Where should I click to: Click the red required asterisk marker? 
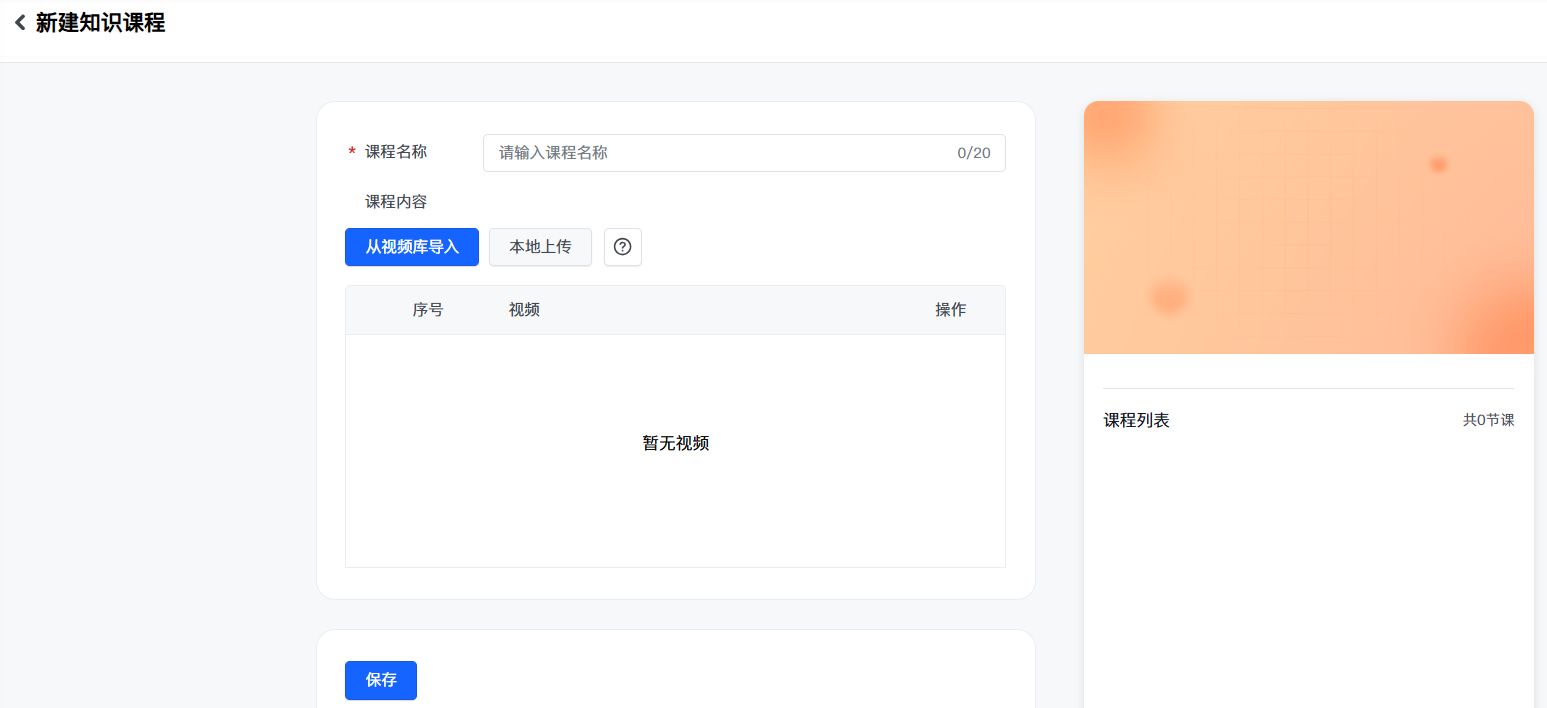[x=352, y=153]
